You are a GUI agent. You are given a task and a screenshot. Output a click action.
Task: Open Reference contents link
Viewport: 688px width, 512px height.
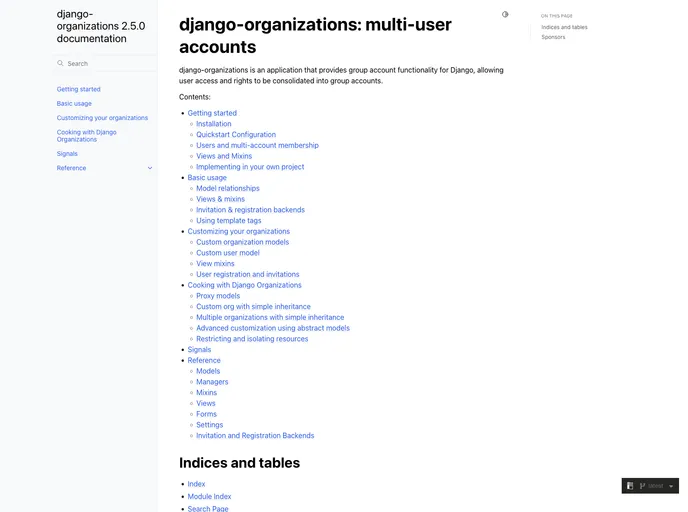pos(204,360)
